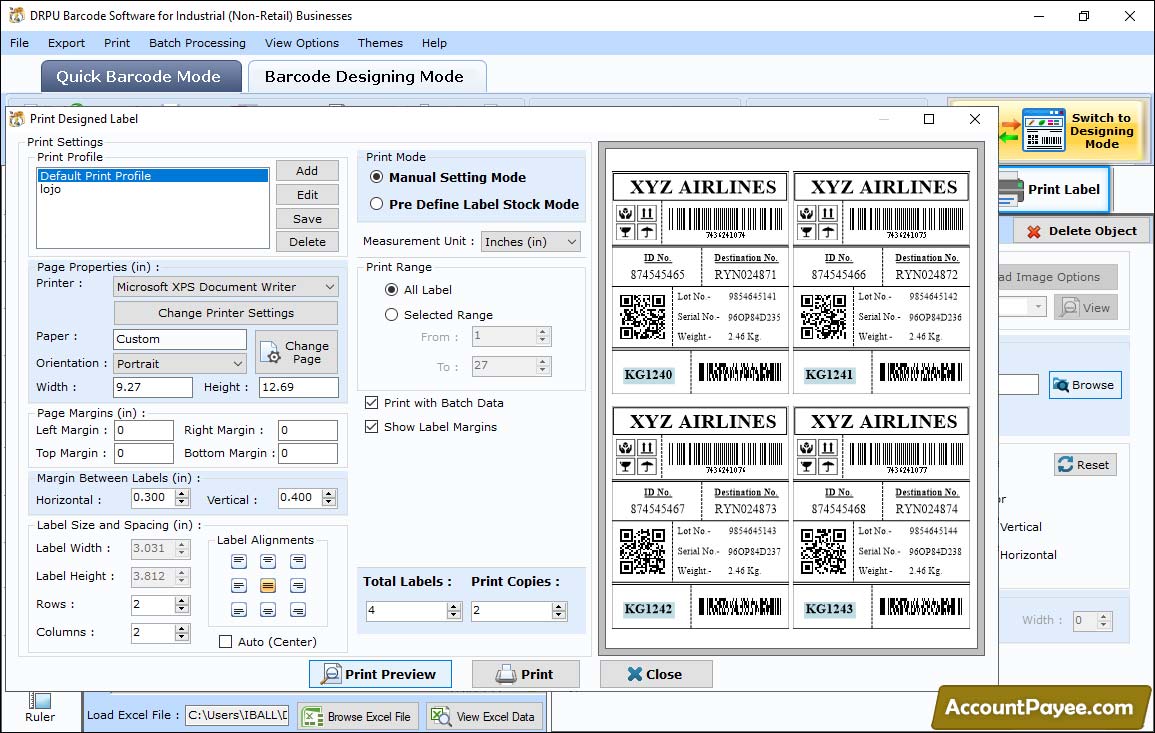Select Manual Setting Mode radio button

(x=376, y=177)
